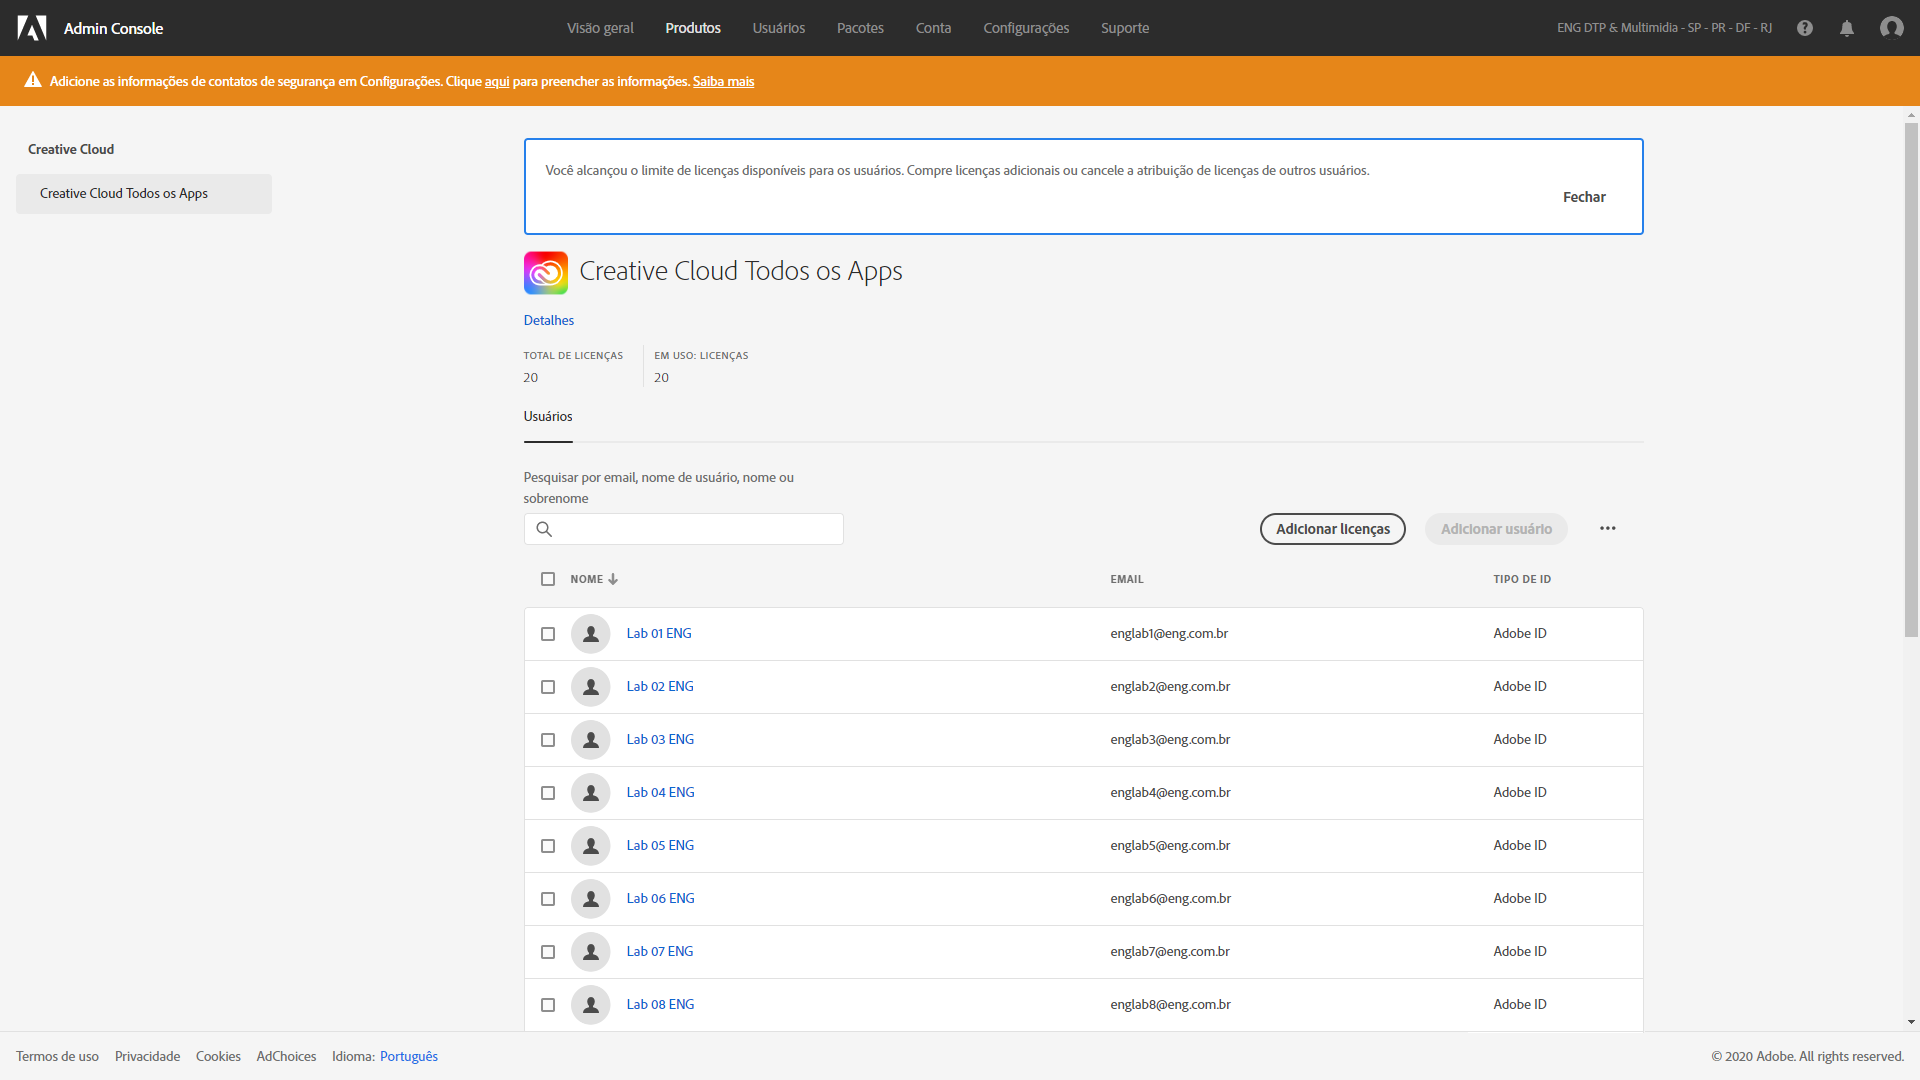This screenshot has width=1920, height=1080.
Task: Focus the user search input field
Action: point(684,529)
